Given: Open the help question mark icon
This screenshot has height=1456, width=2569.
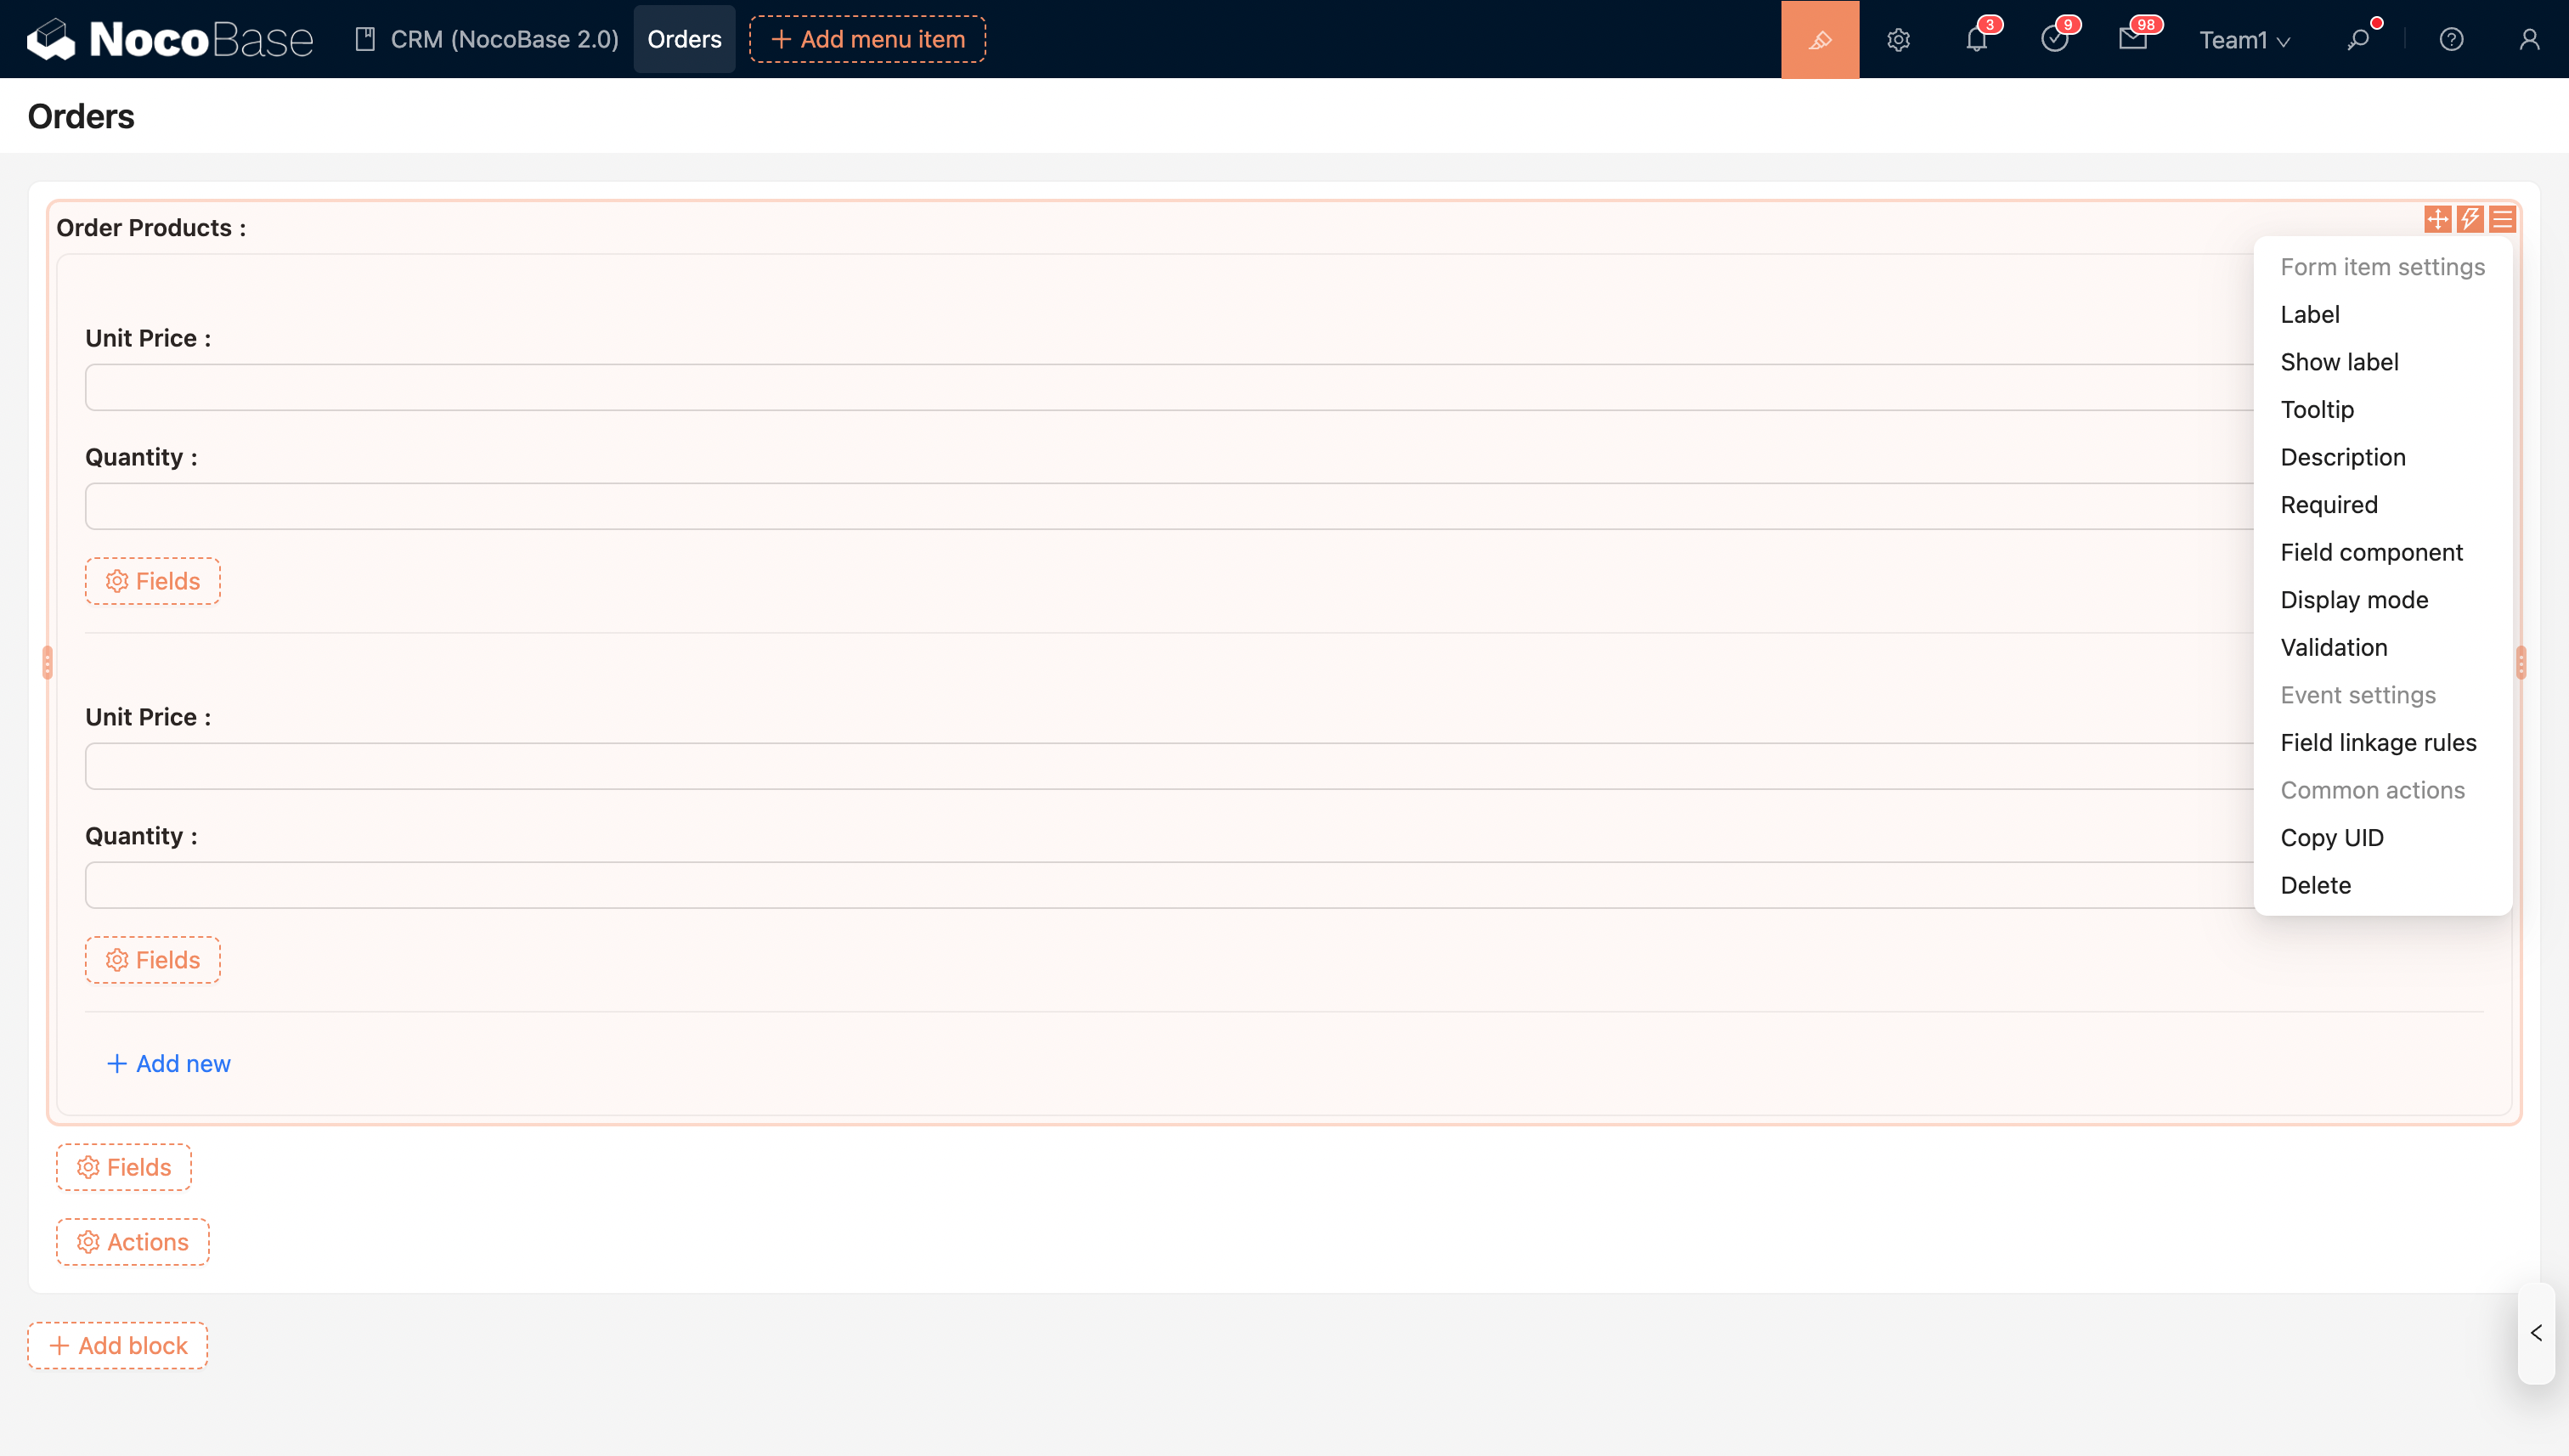Looking at the screenshot, I should [2450, 39].
